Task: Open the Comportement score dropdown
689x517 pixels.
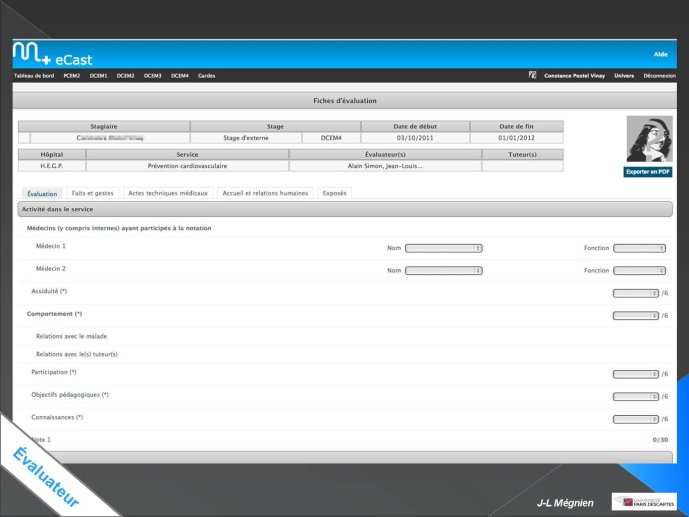Action: (x=636, y=315)
